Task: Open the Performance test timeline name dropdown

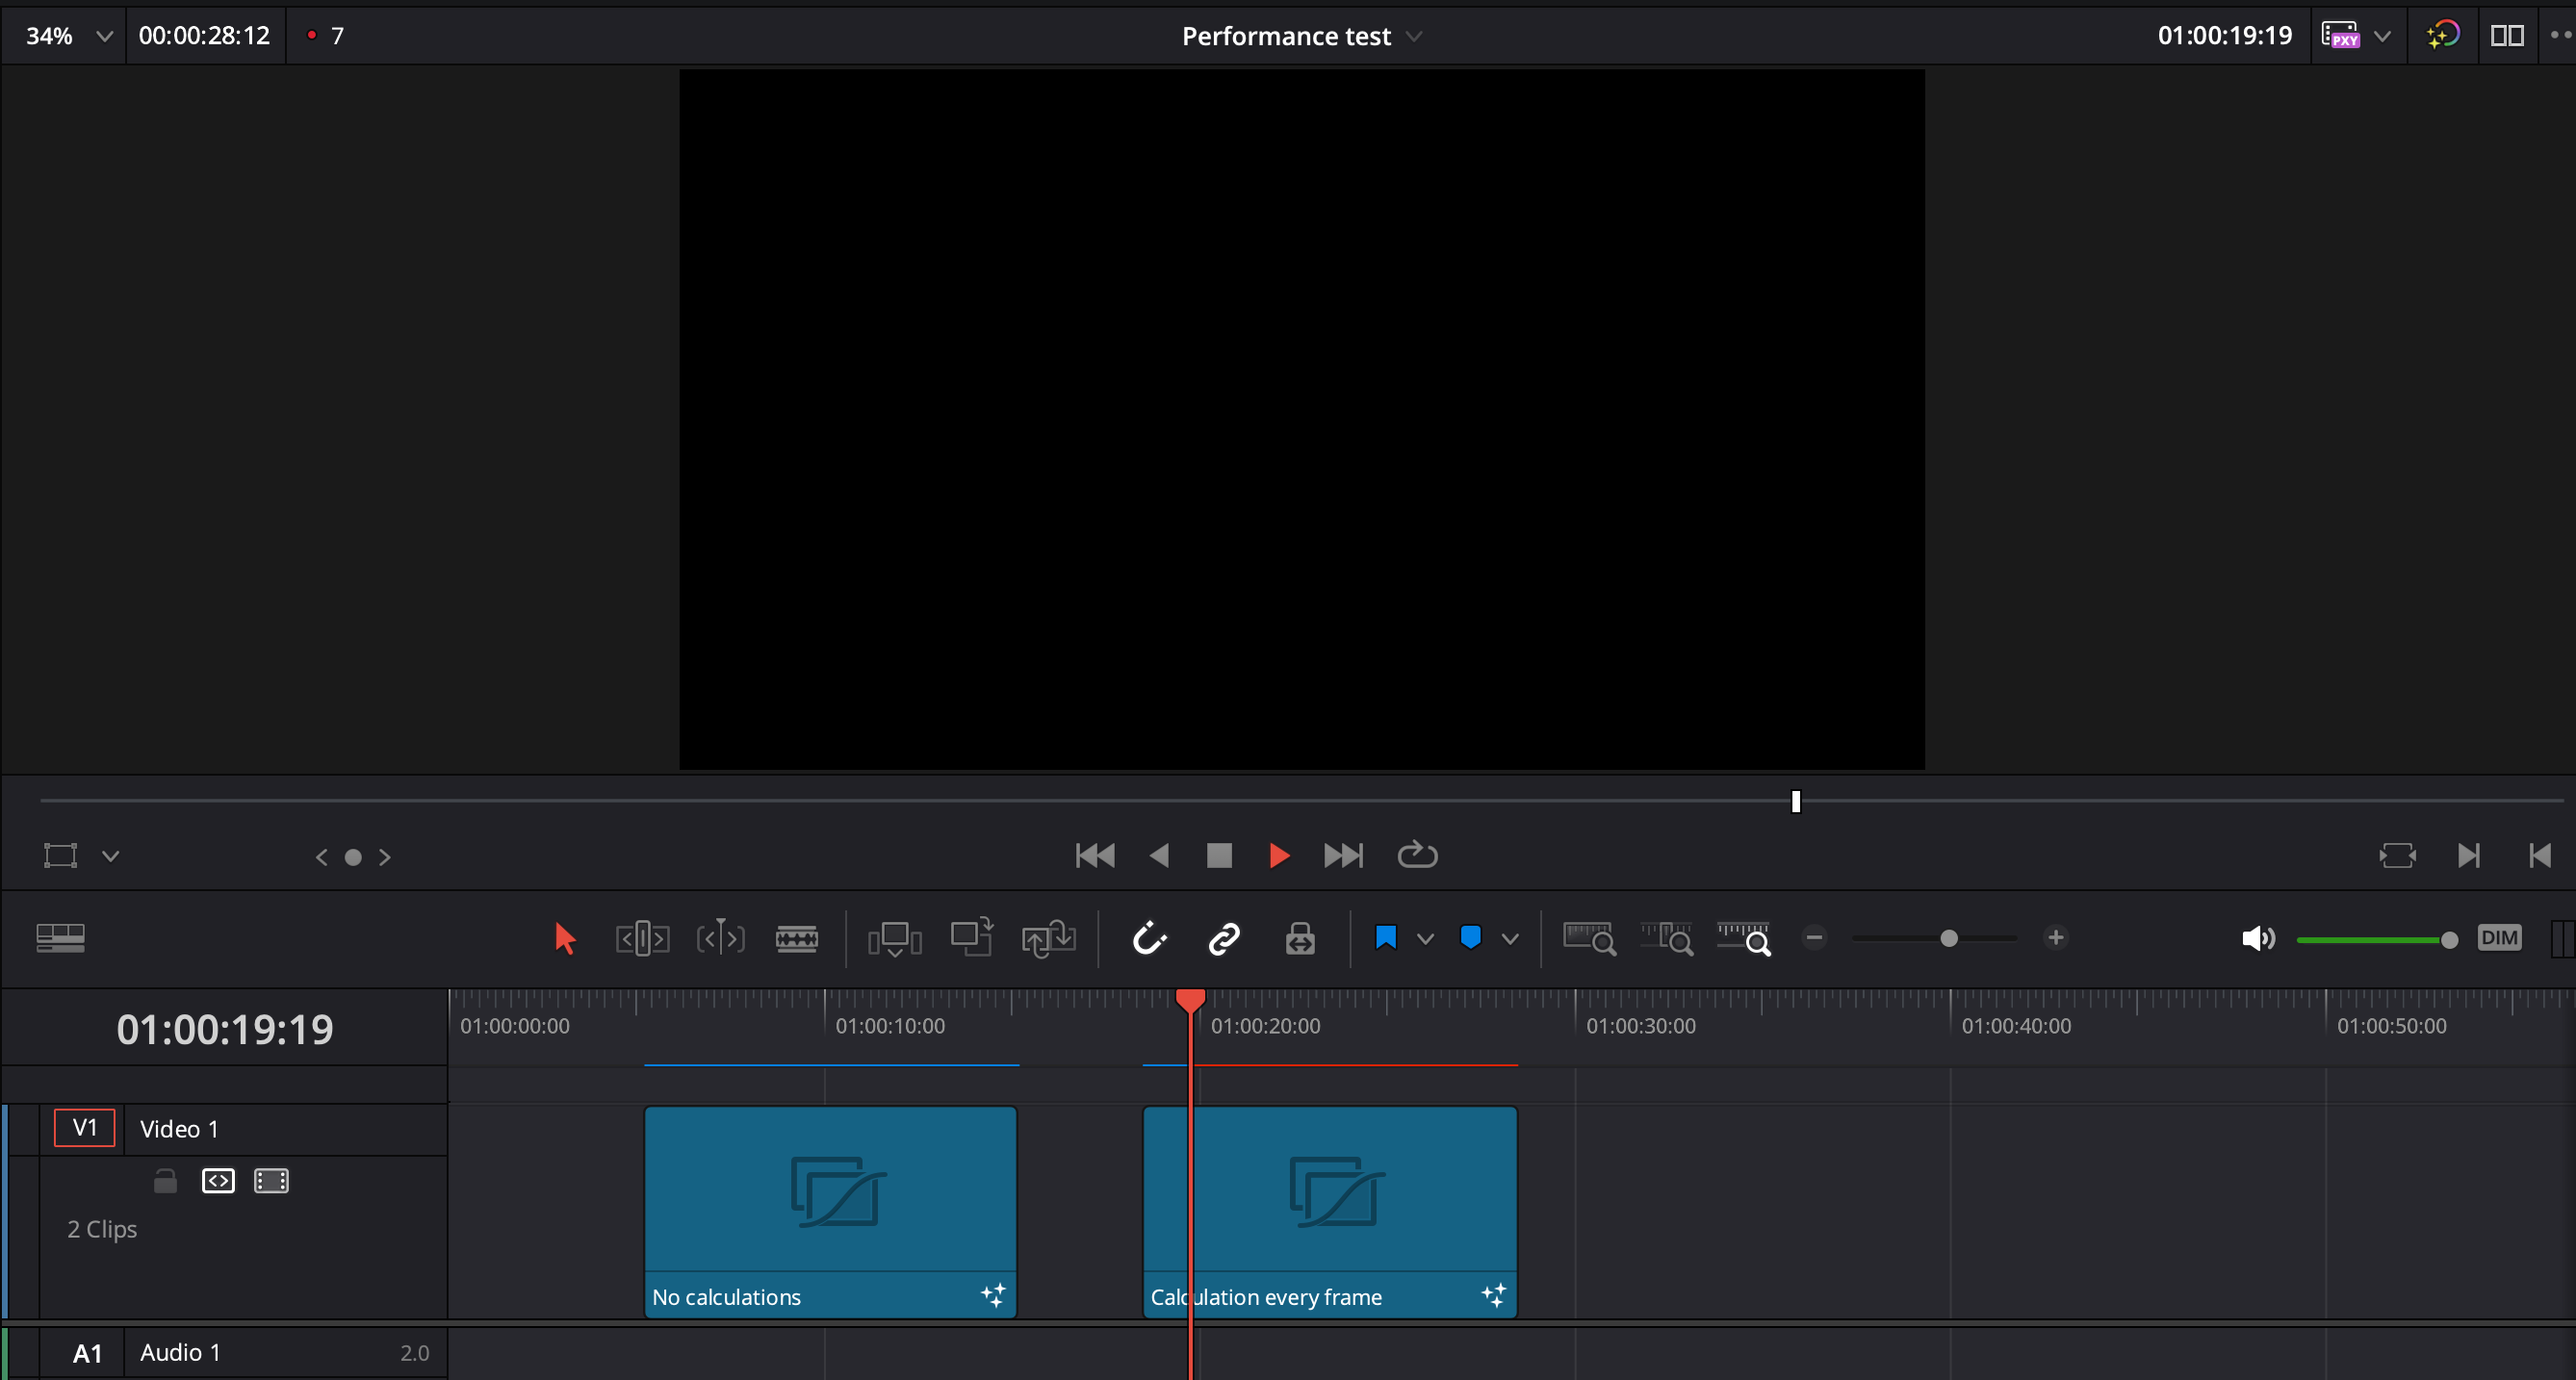Action: tap(1414, 36)
